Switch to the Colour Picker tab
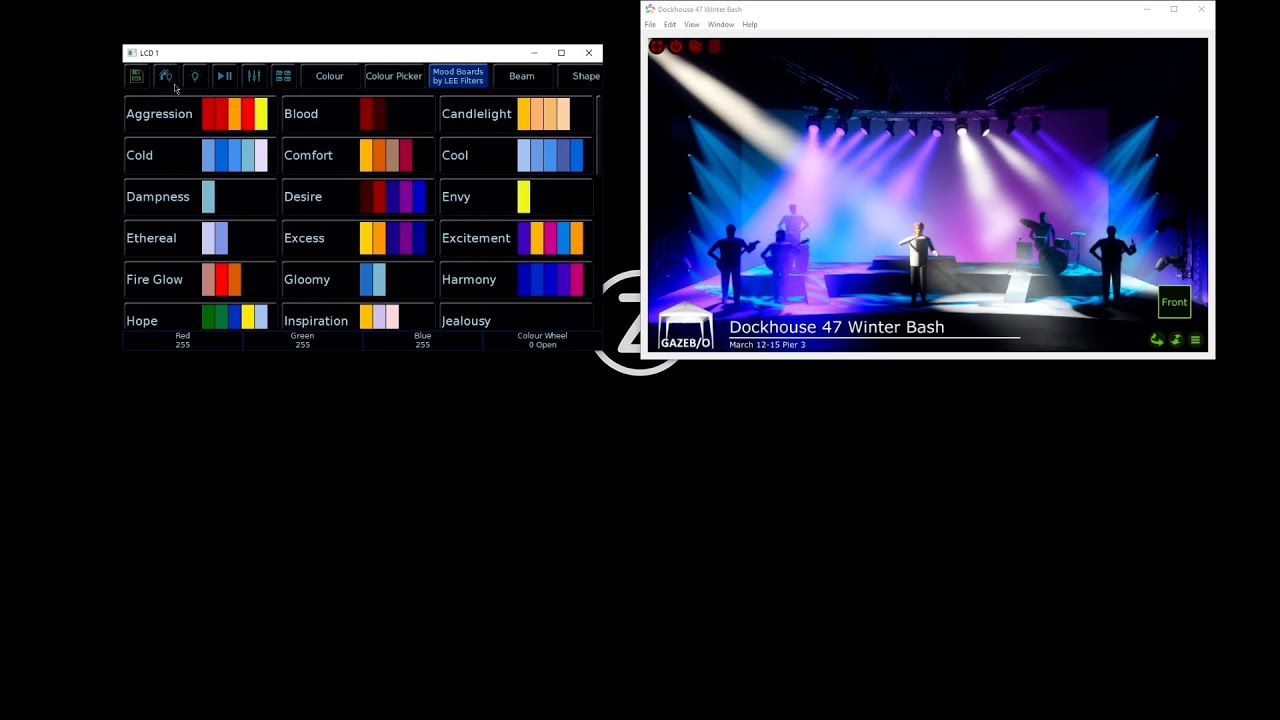 (x=394, y=76)
